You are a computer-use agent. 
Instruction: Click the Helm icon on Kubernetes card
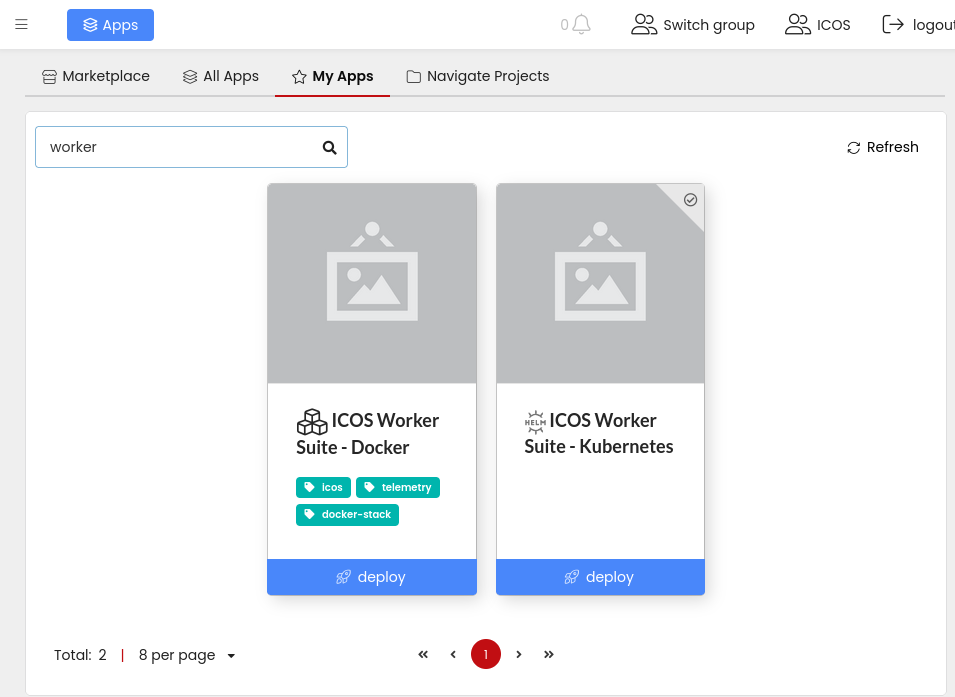[x=535, y=422]
